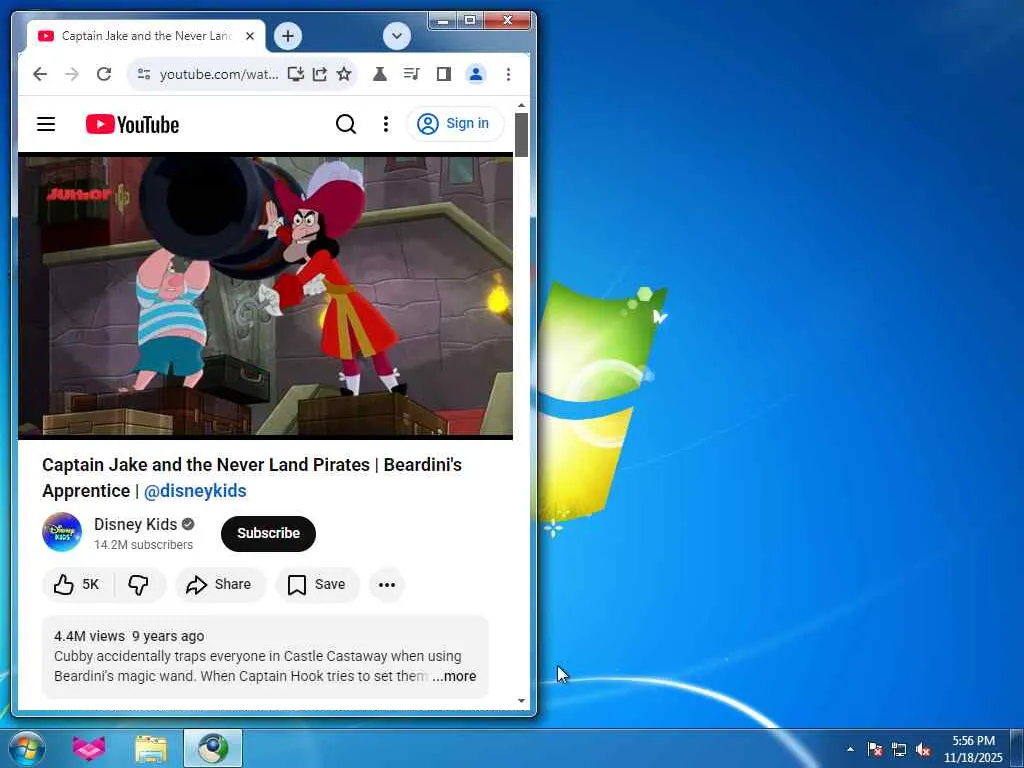The image size is (1024, 768).
Task: Go back using the browser back arrow
Action: tap(40, 74)
